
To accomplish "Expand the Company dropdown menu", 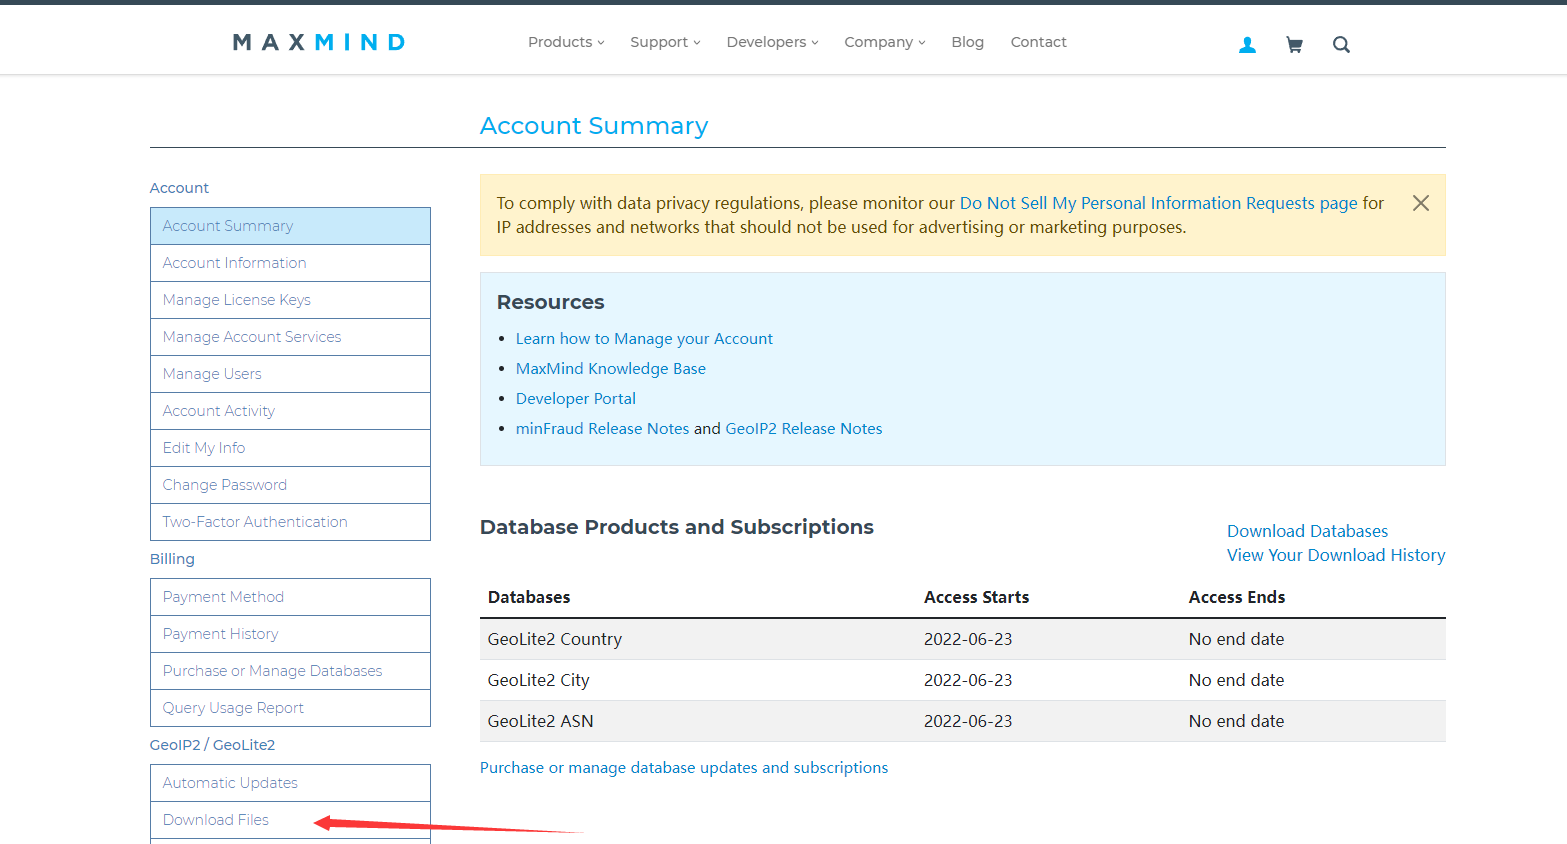I will (884, 42).
